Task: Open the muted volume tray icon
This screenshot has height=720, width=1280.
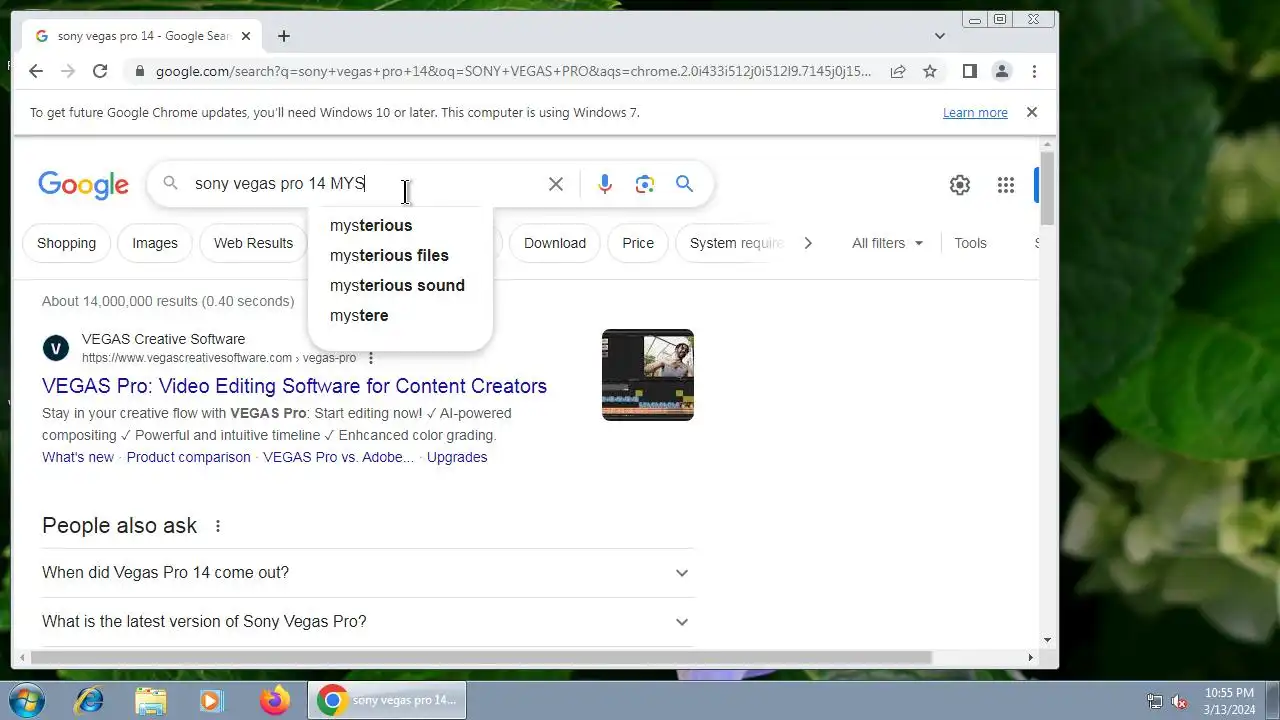Action: [1180, 701]
